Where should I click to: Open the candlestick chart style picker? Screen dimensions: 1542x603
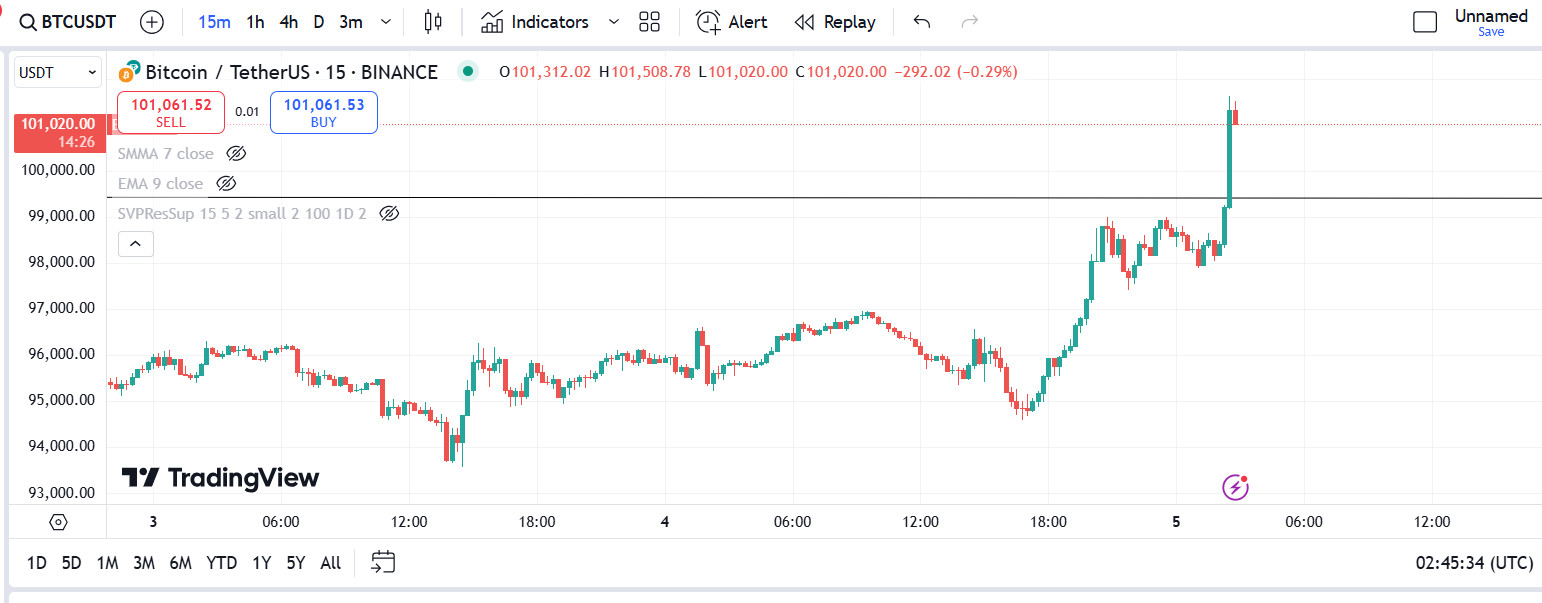tap(433, 22)
